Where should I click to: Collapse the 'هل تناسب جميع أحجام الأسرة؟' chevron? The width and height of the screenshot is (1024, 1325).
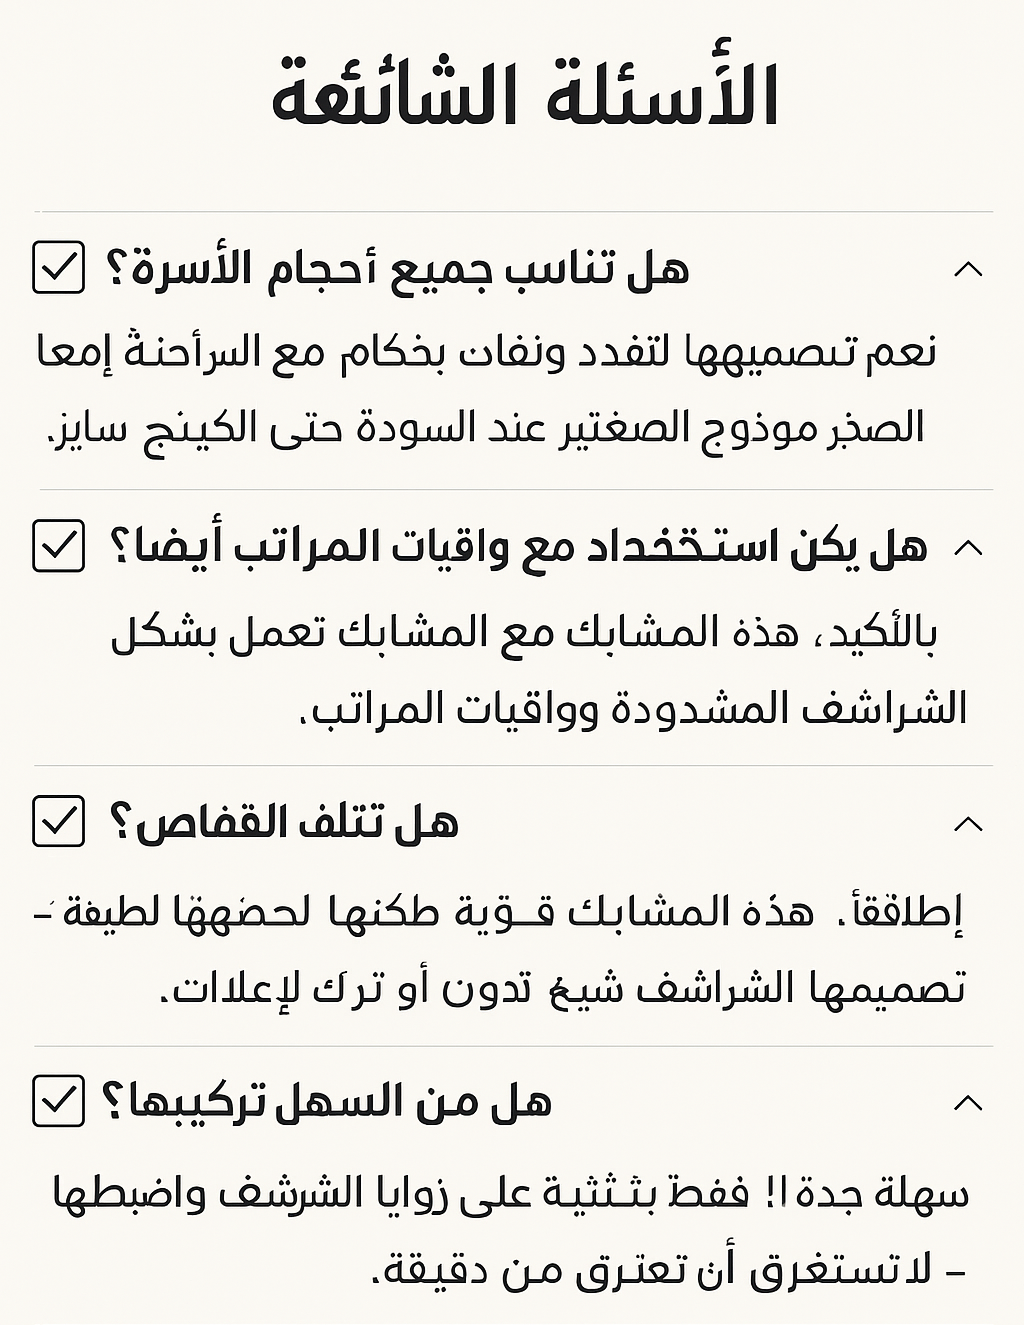(968, 269)
